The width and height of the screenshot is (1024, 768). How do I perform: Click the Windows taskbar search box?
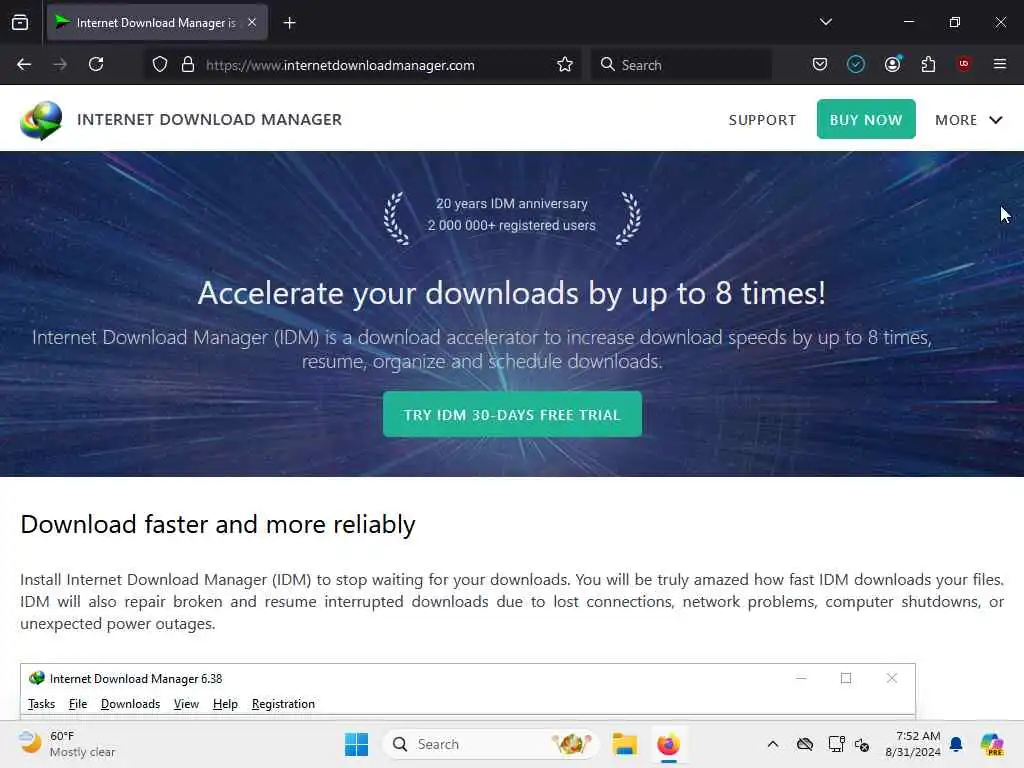click(x=490, y=744)
